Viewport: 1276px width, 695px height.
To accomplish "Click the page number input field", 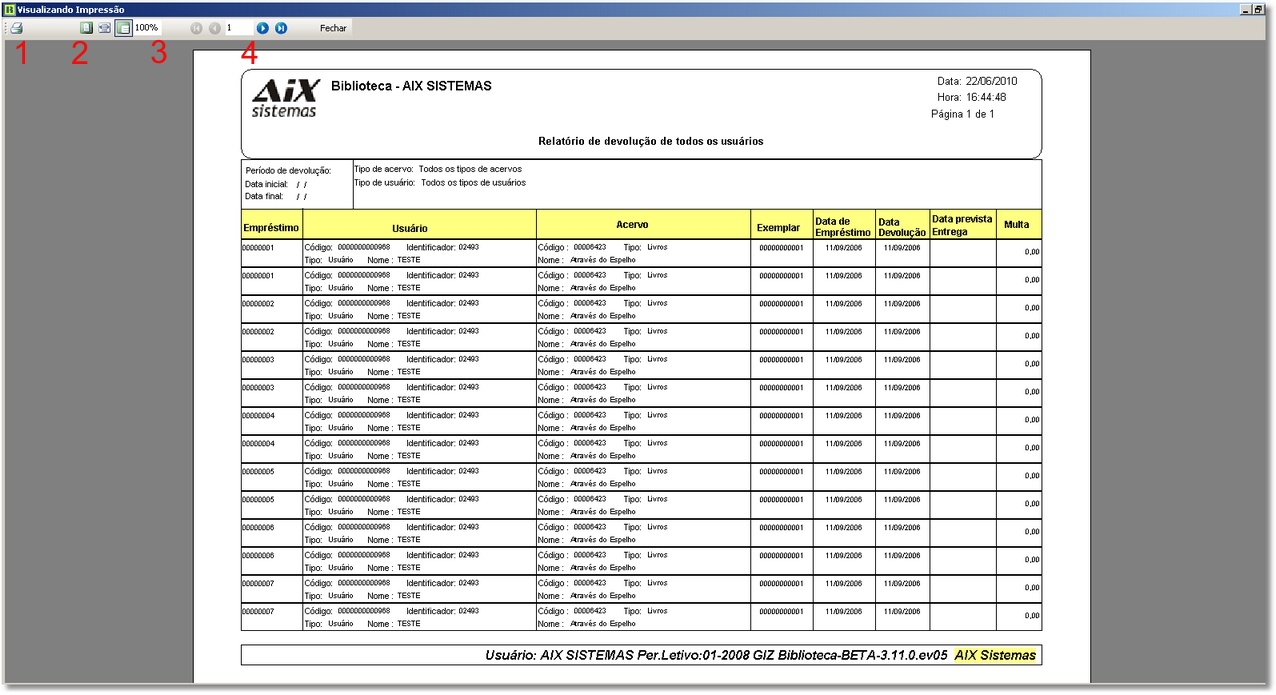I will coord(238,28).
